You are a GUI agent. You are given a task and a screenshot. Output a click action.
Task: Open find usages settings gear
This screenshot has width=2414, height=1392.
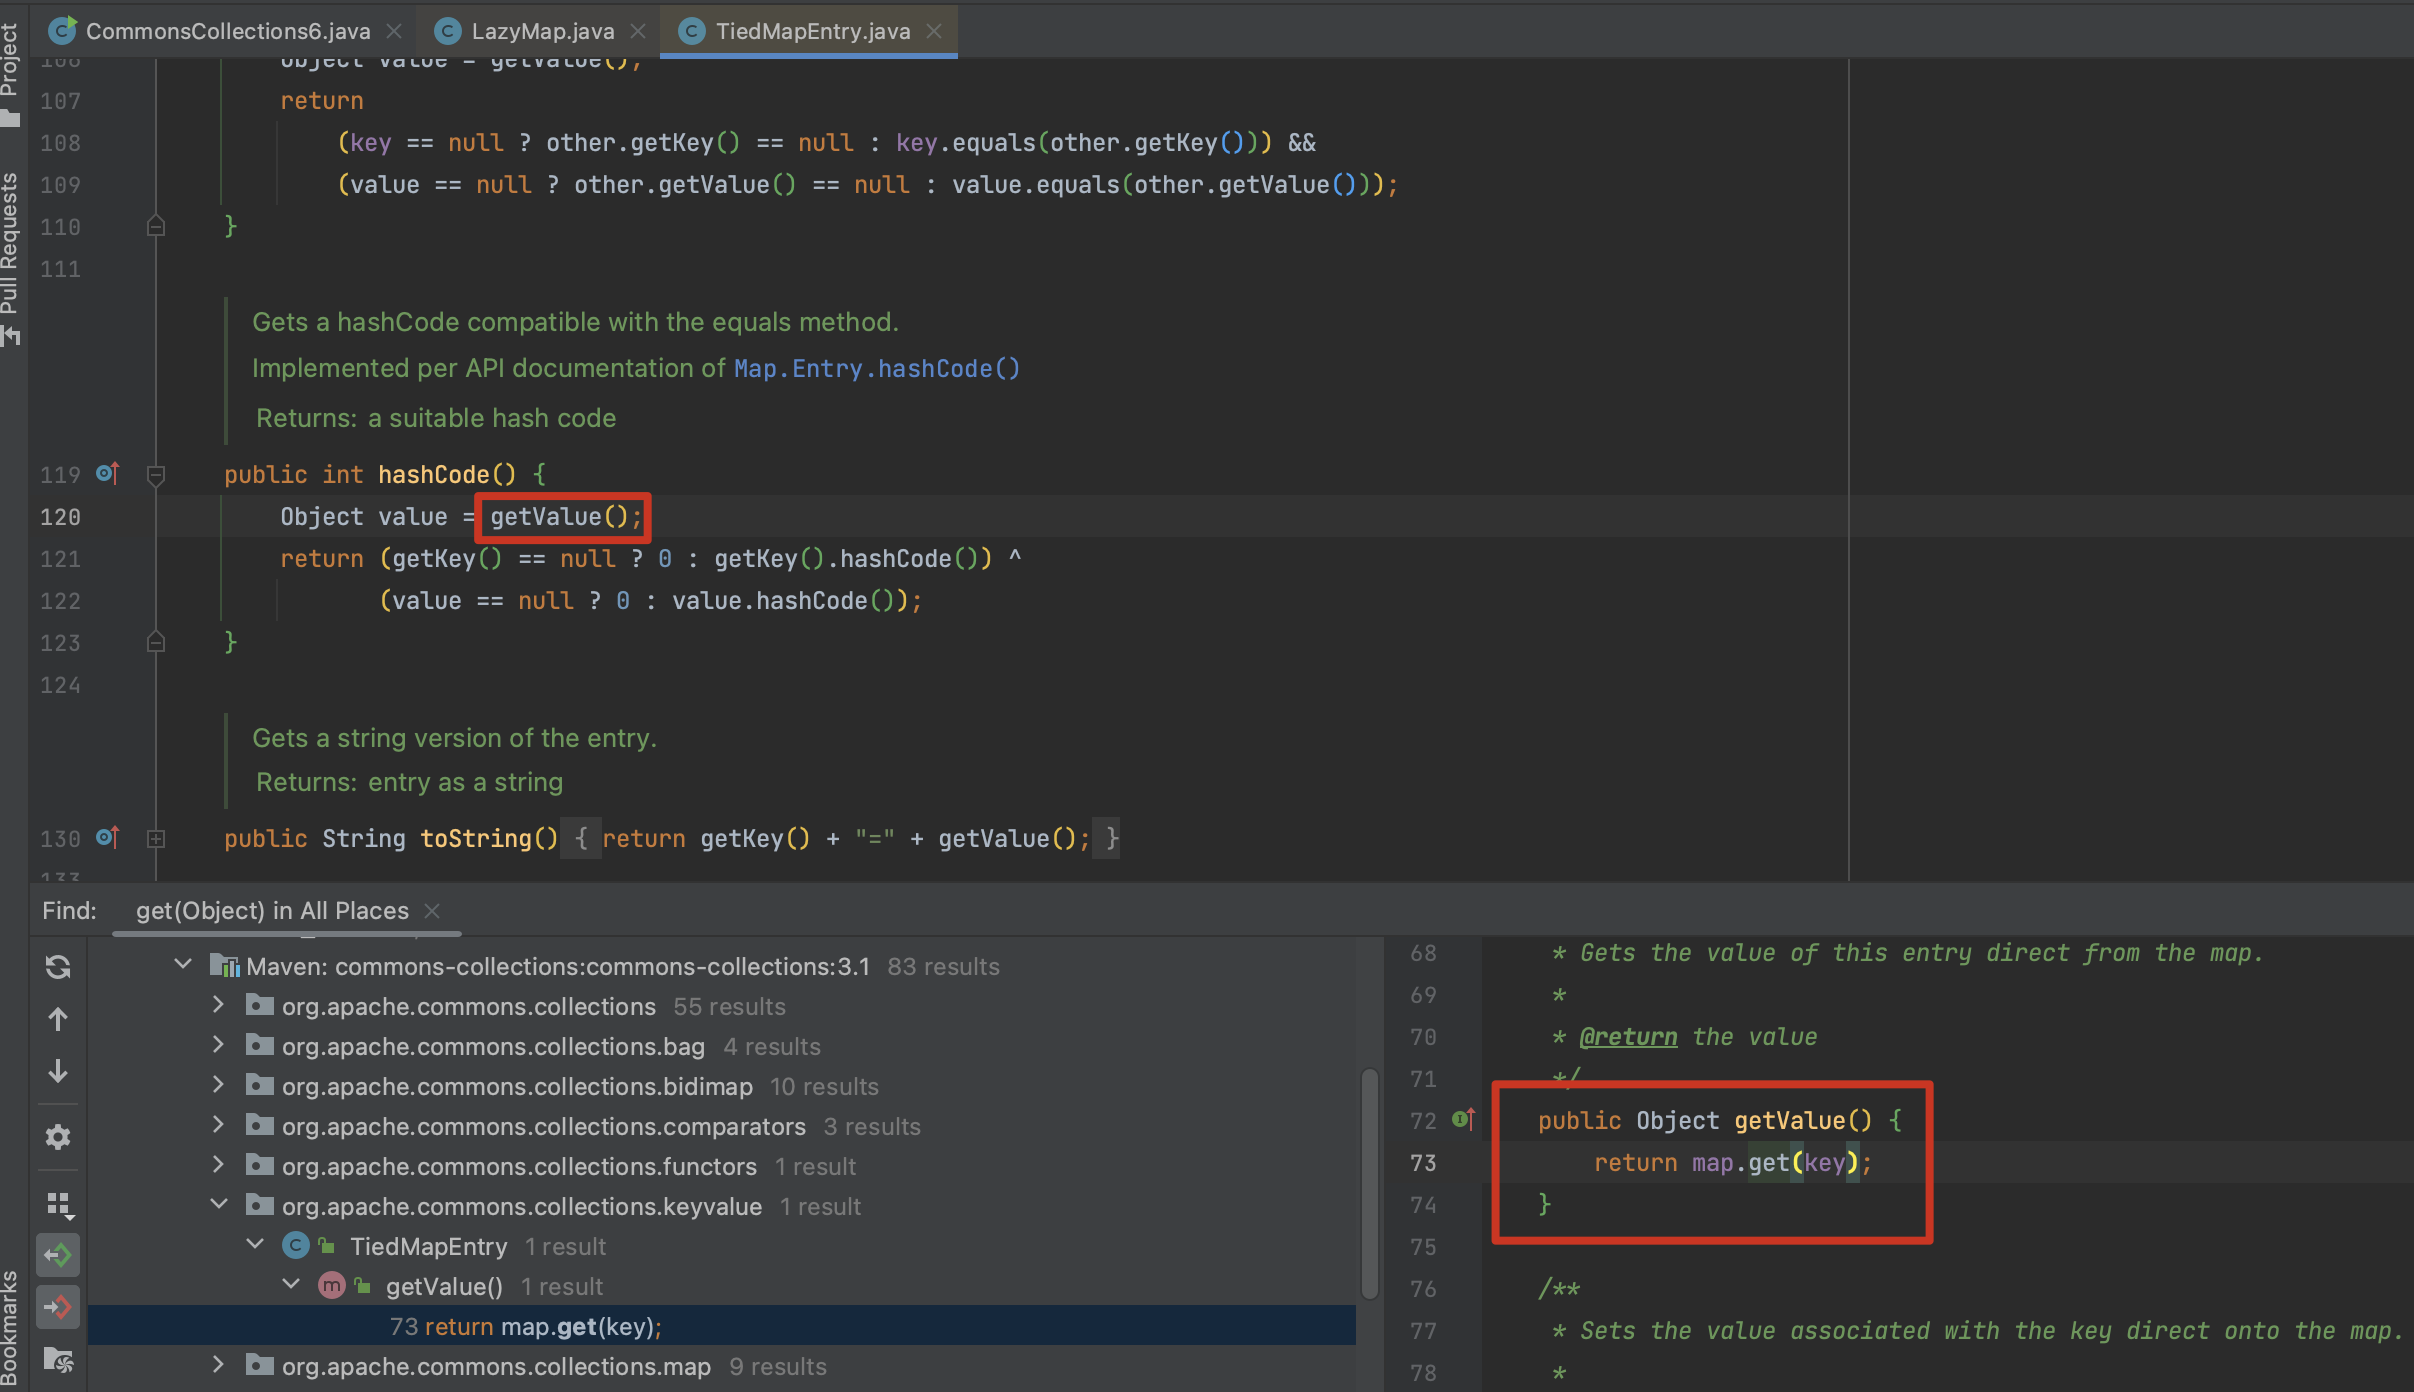coord(58,1137)
